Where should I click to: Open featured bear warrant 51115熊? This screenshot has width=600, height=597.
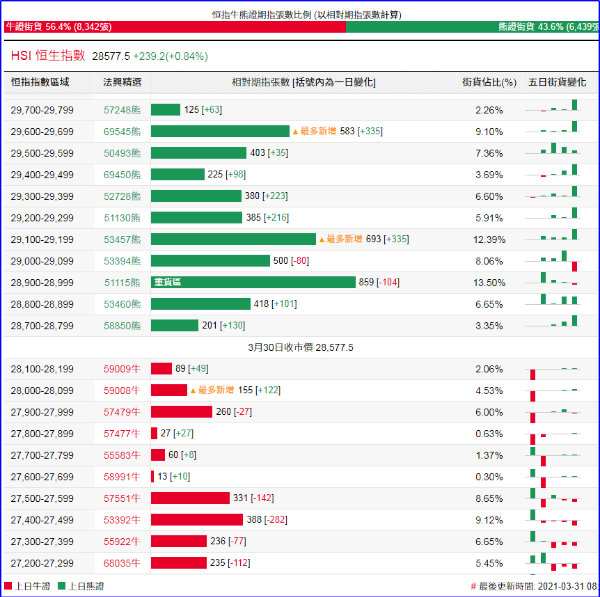(122, 283)
